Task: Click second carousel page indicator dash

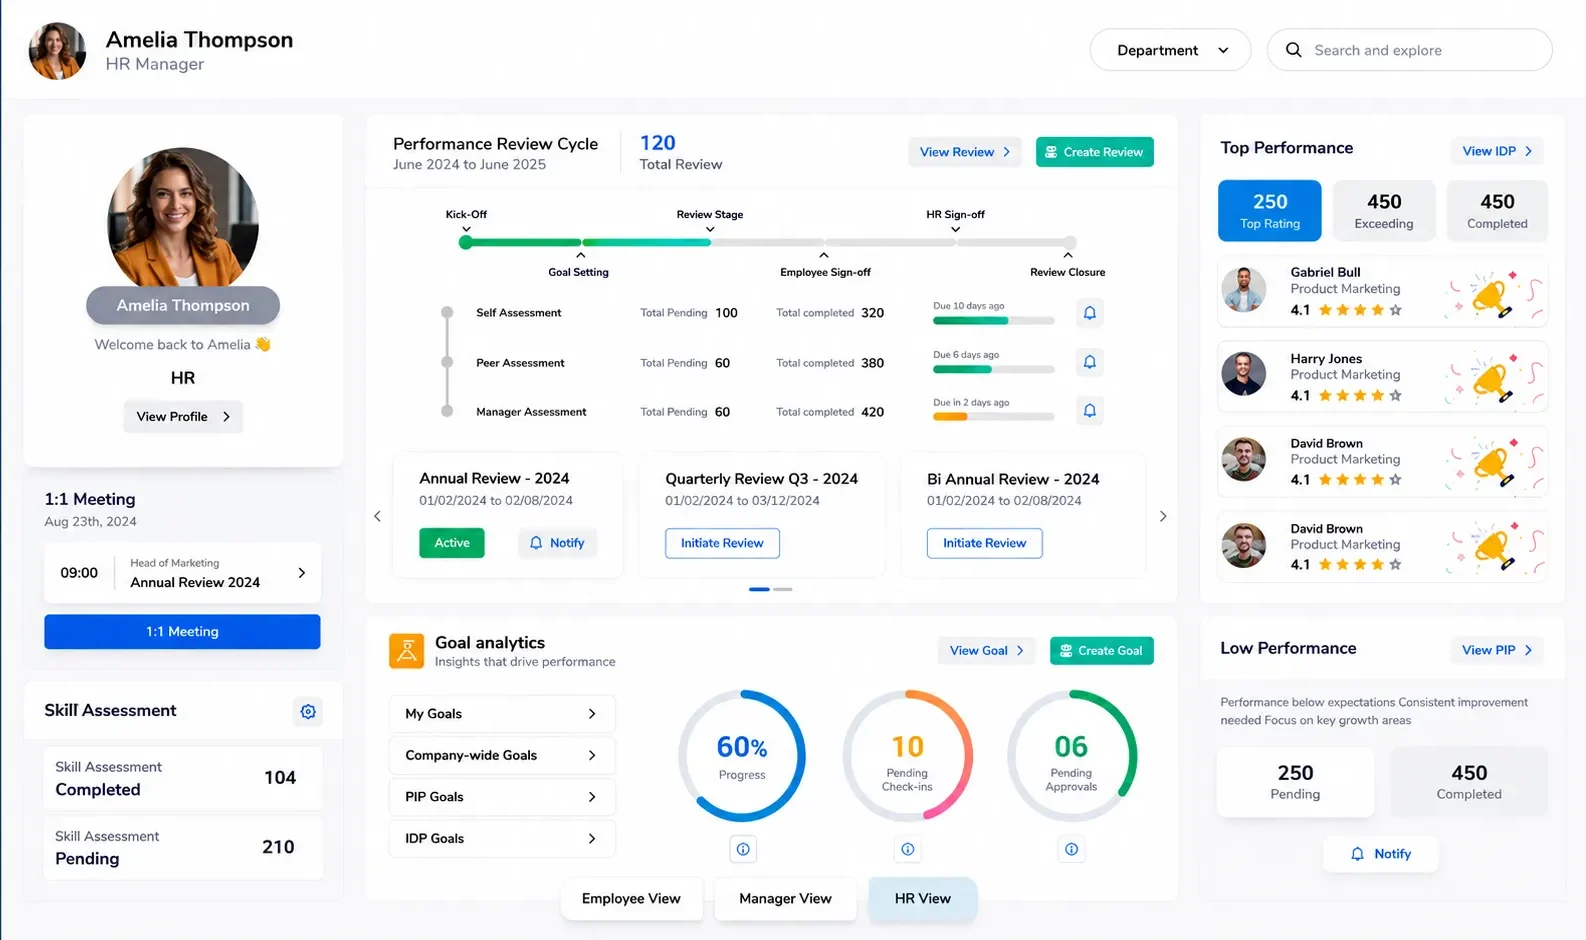Action: point(783,589)
